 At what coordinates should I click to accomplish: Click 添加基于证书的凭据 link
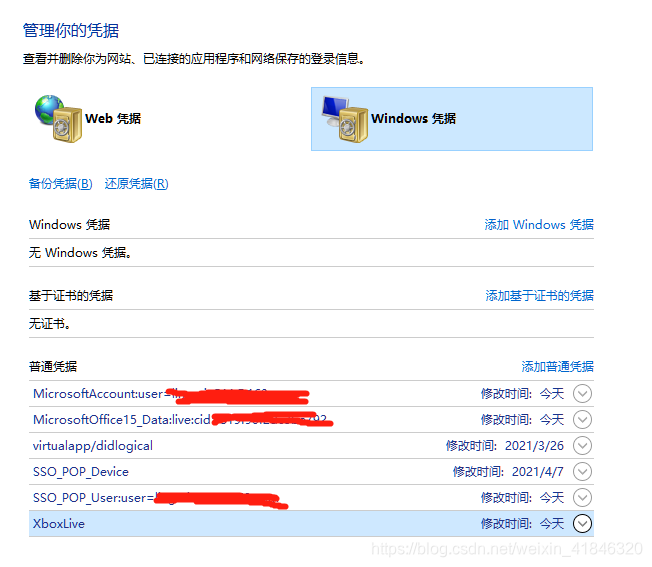[539, 296]
